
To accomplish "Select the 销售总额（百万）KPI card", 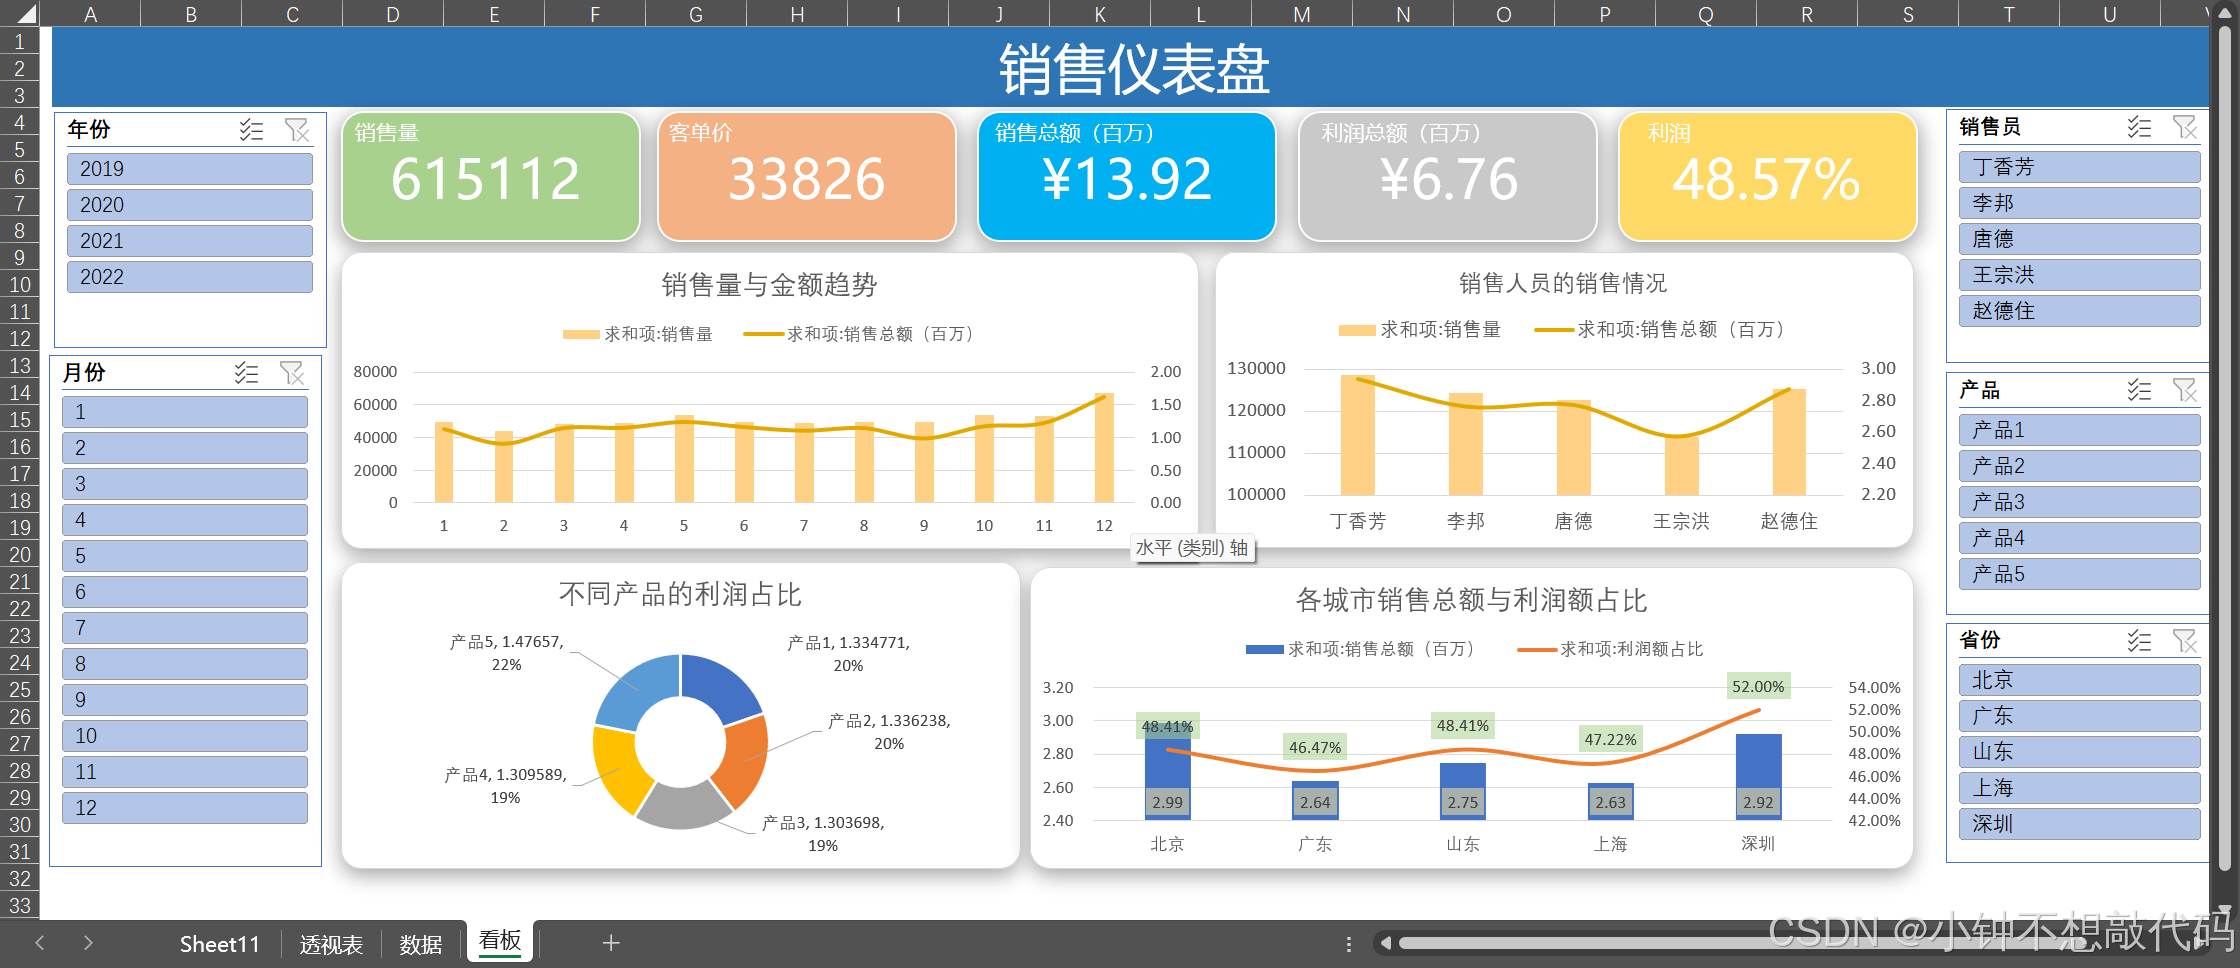I will [x=1127, y=177].
